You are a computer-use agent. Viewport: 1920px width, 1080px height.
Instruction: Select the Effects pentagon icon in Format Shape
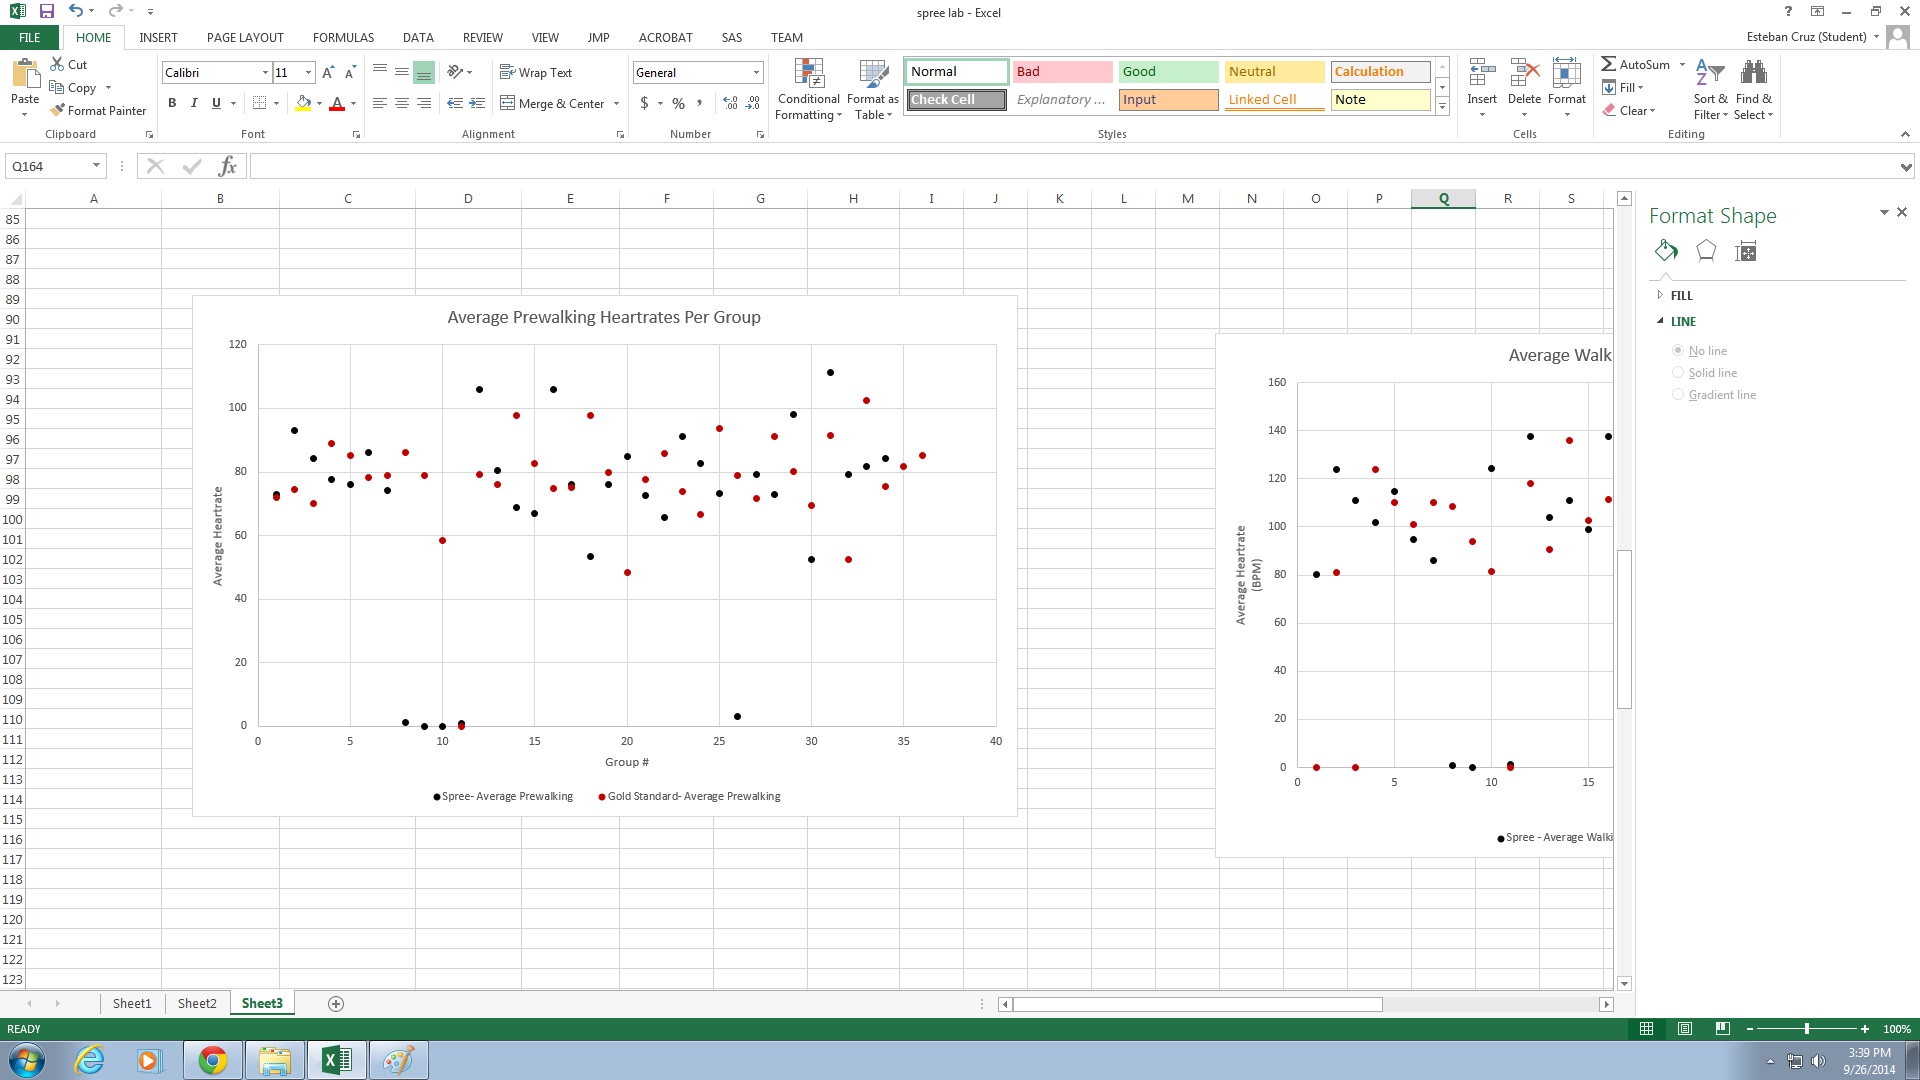point(1706,251)
